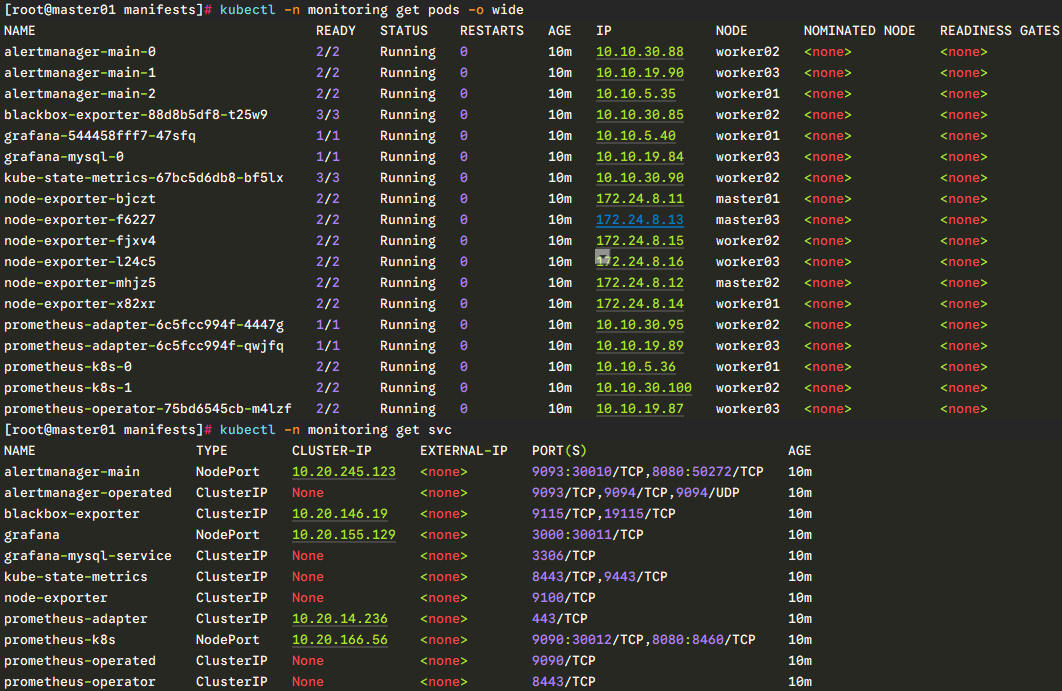1062x691 pixels.
Task: Open alertmanager-main cluster IP 10.20.245.123
Action: pos(343,472)
